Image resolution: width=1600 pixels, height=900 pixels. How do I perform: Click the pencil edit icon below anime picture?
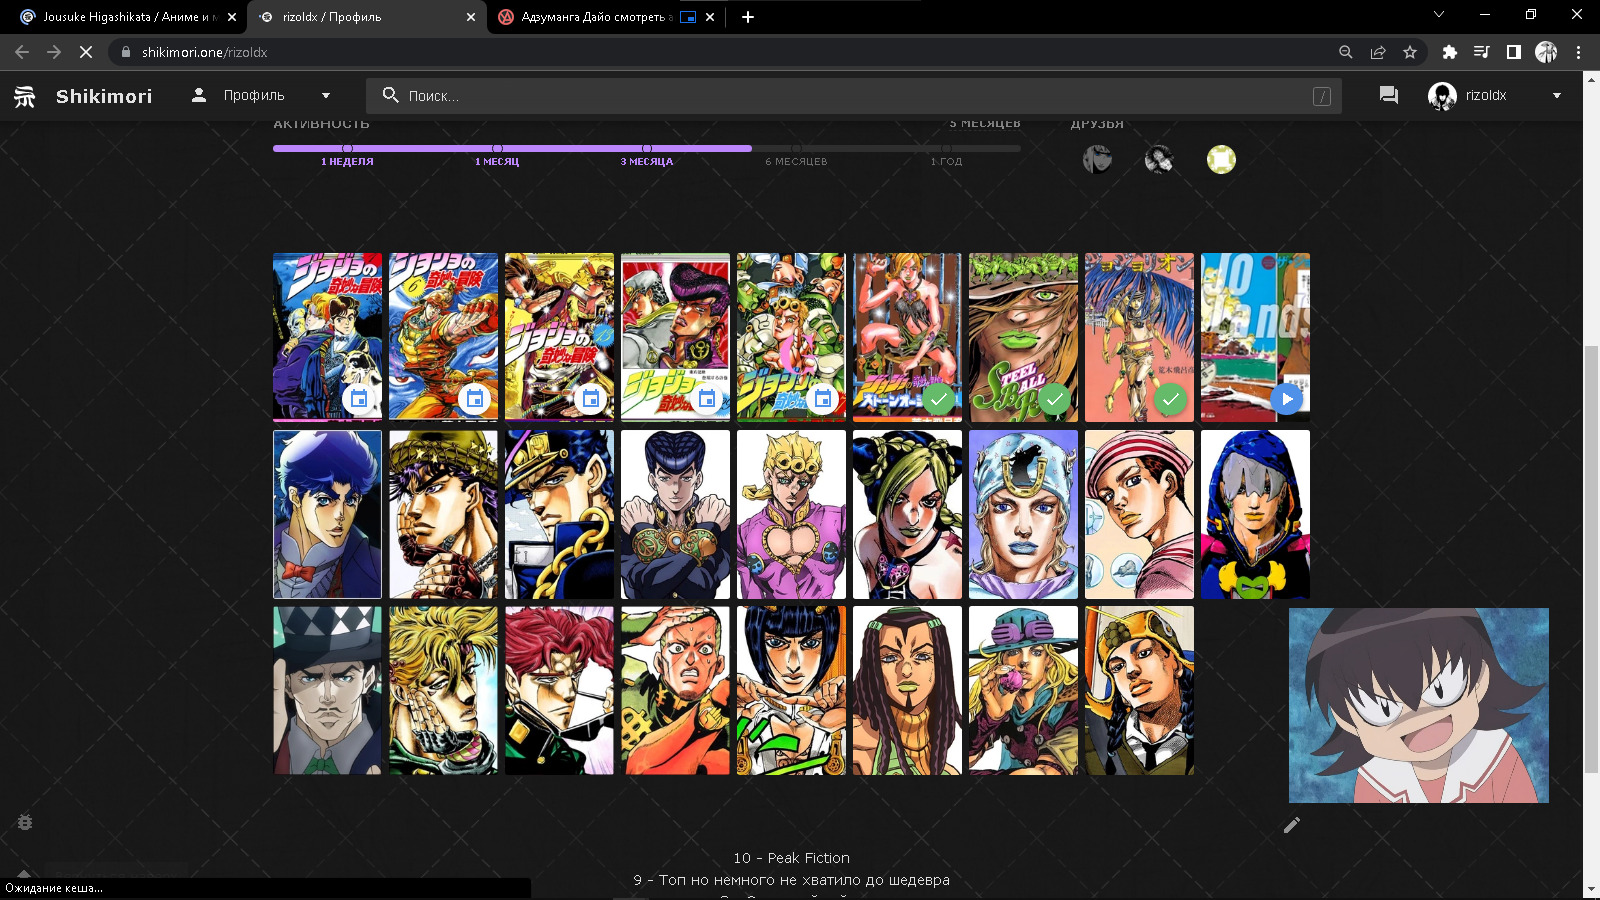coord(1292,825)
